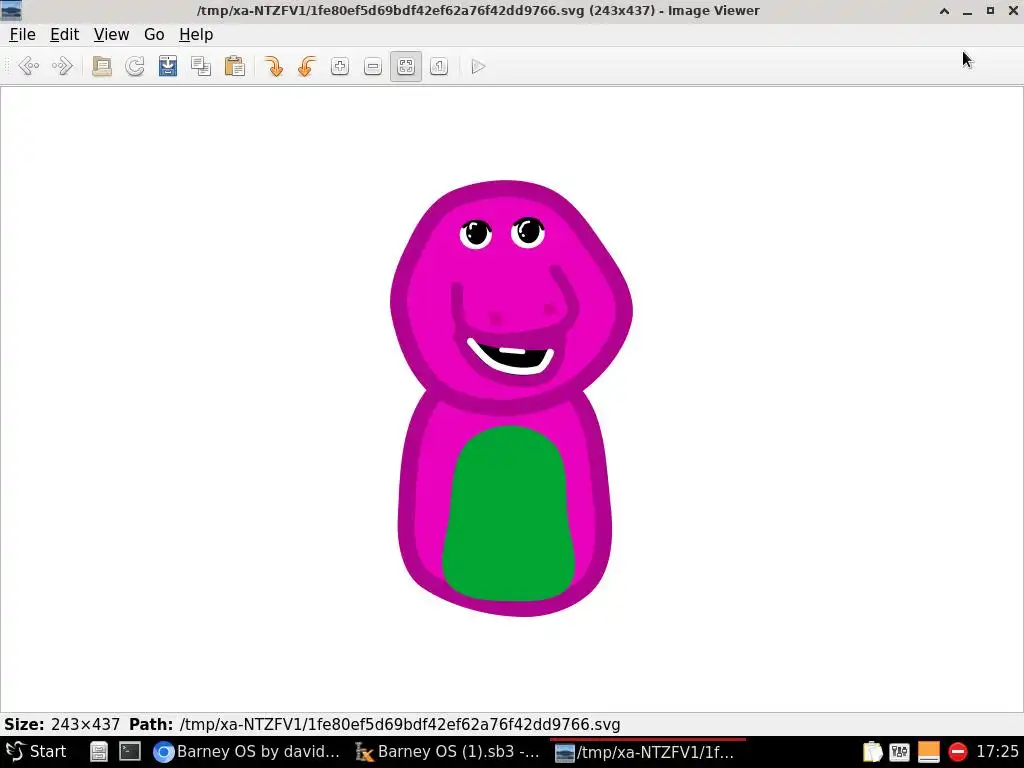Show image at original size
The width and height of the screenshot is (1024, 768).
coord(439,66)
